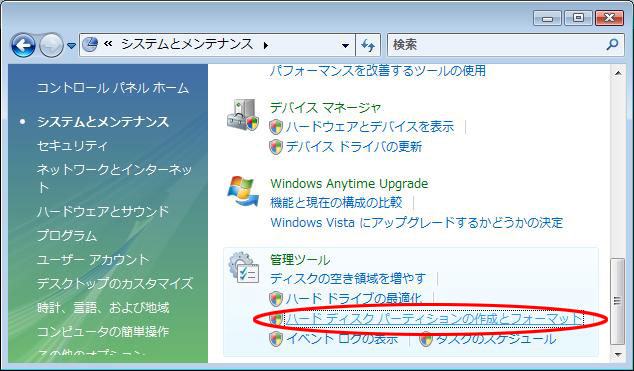Open the address bar history dropdown

tap(345, 45)
